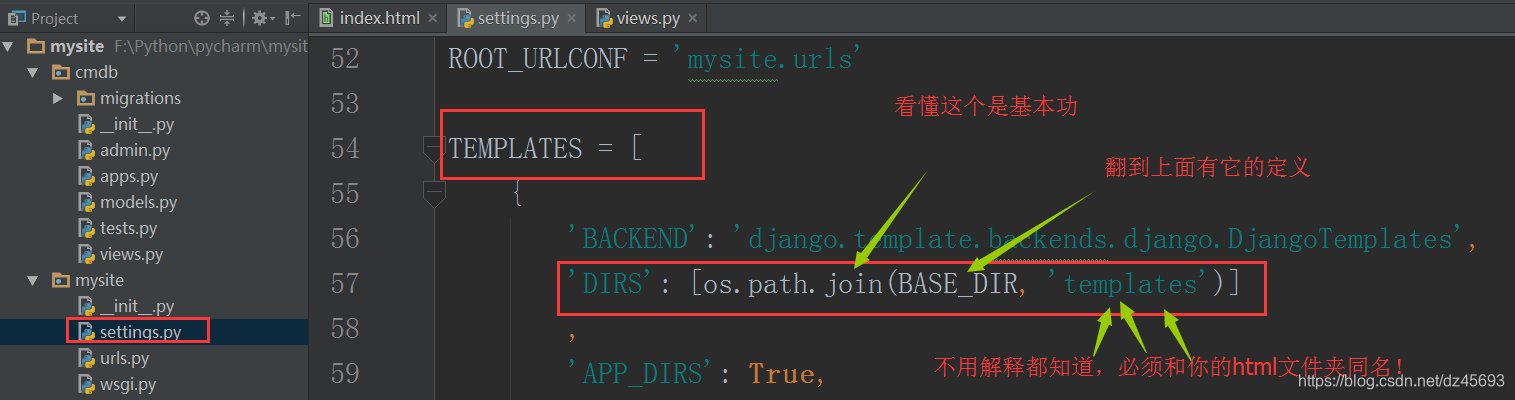Click the 'BACKEND' key in code
1515x400 pixels.
(x=630, y=239)
